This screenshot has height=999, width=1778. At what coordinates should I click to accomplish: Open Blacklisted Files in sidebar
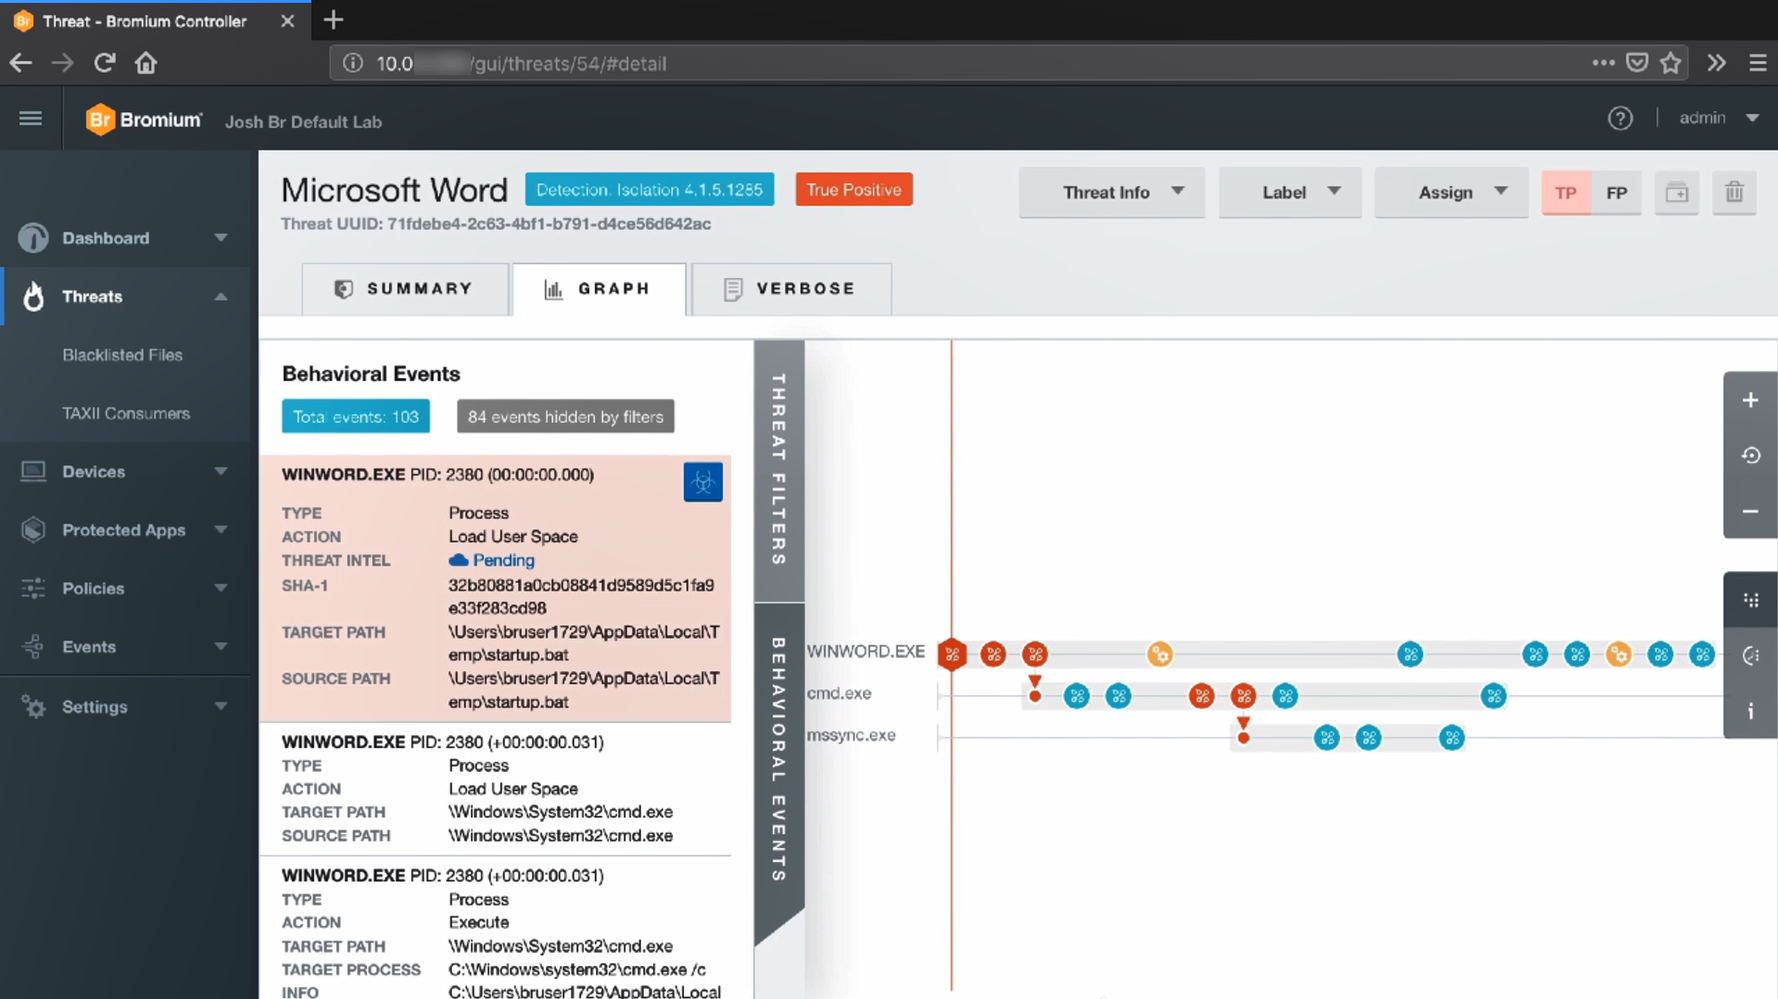click(x=122, y=355)
